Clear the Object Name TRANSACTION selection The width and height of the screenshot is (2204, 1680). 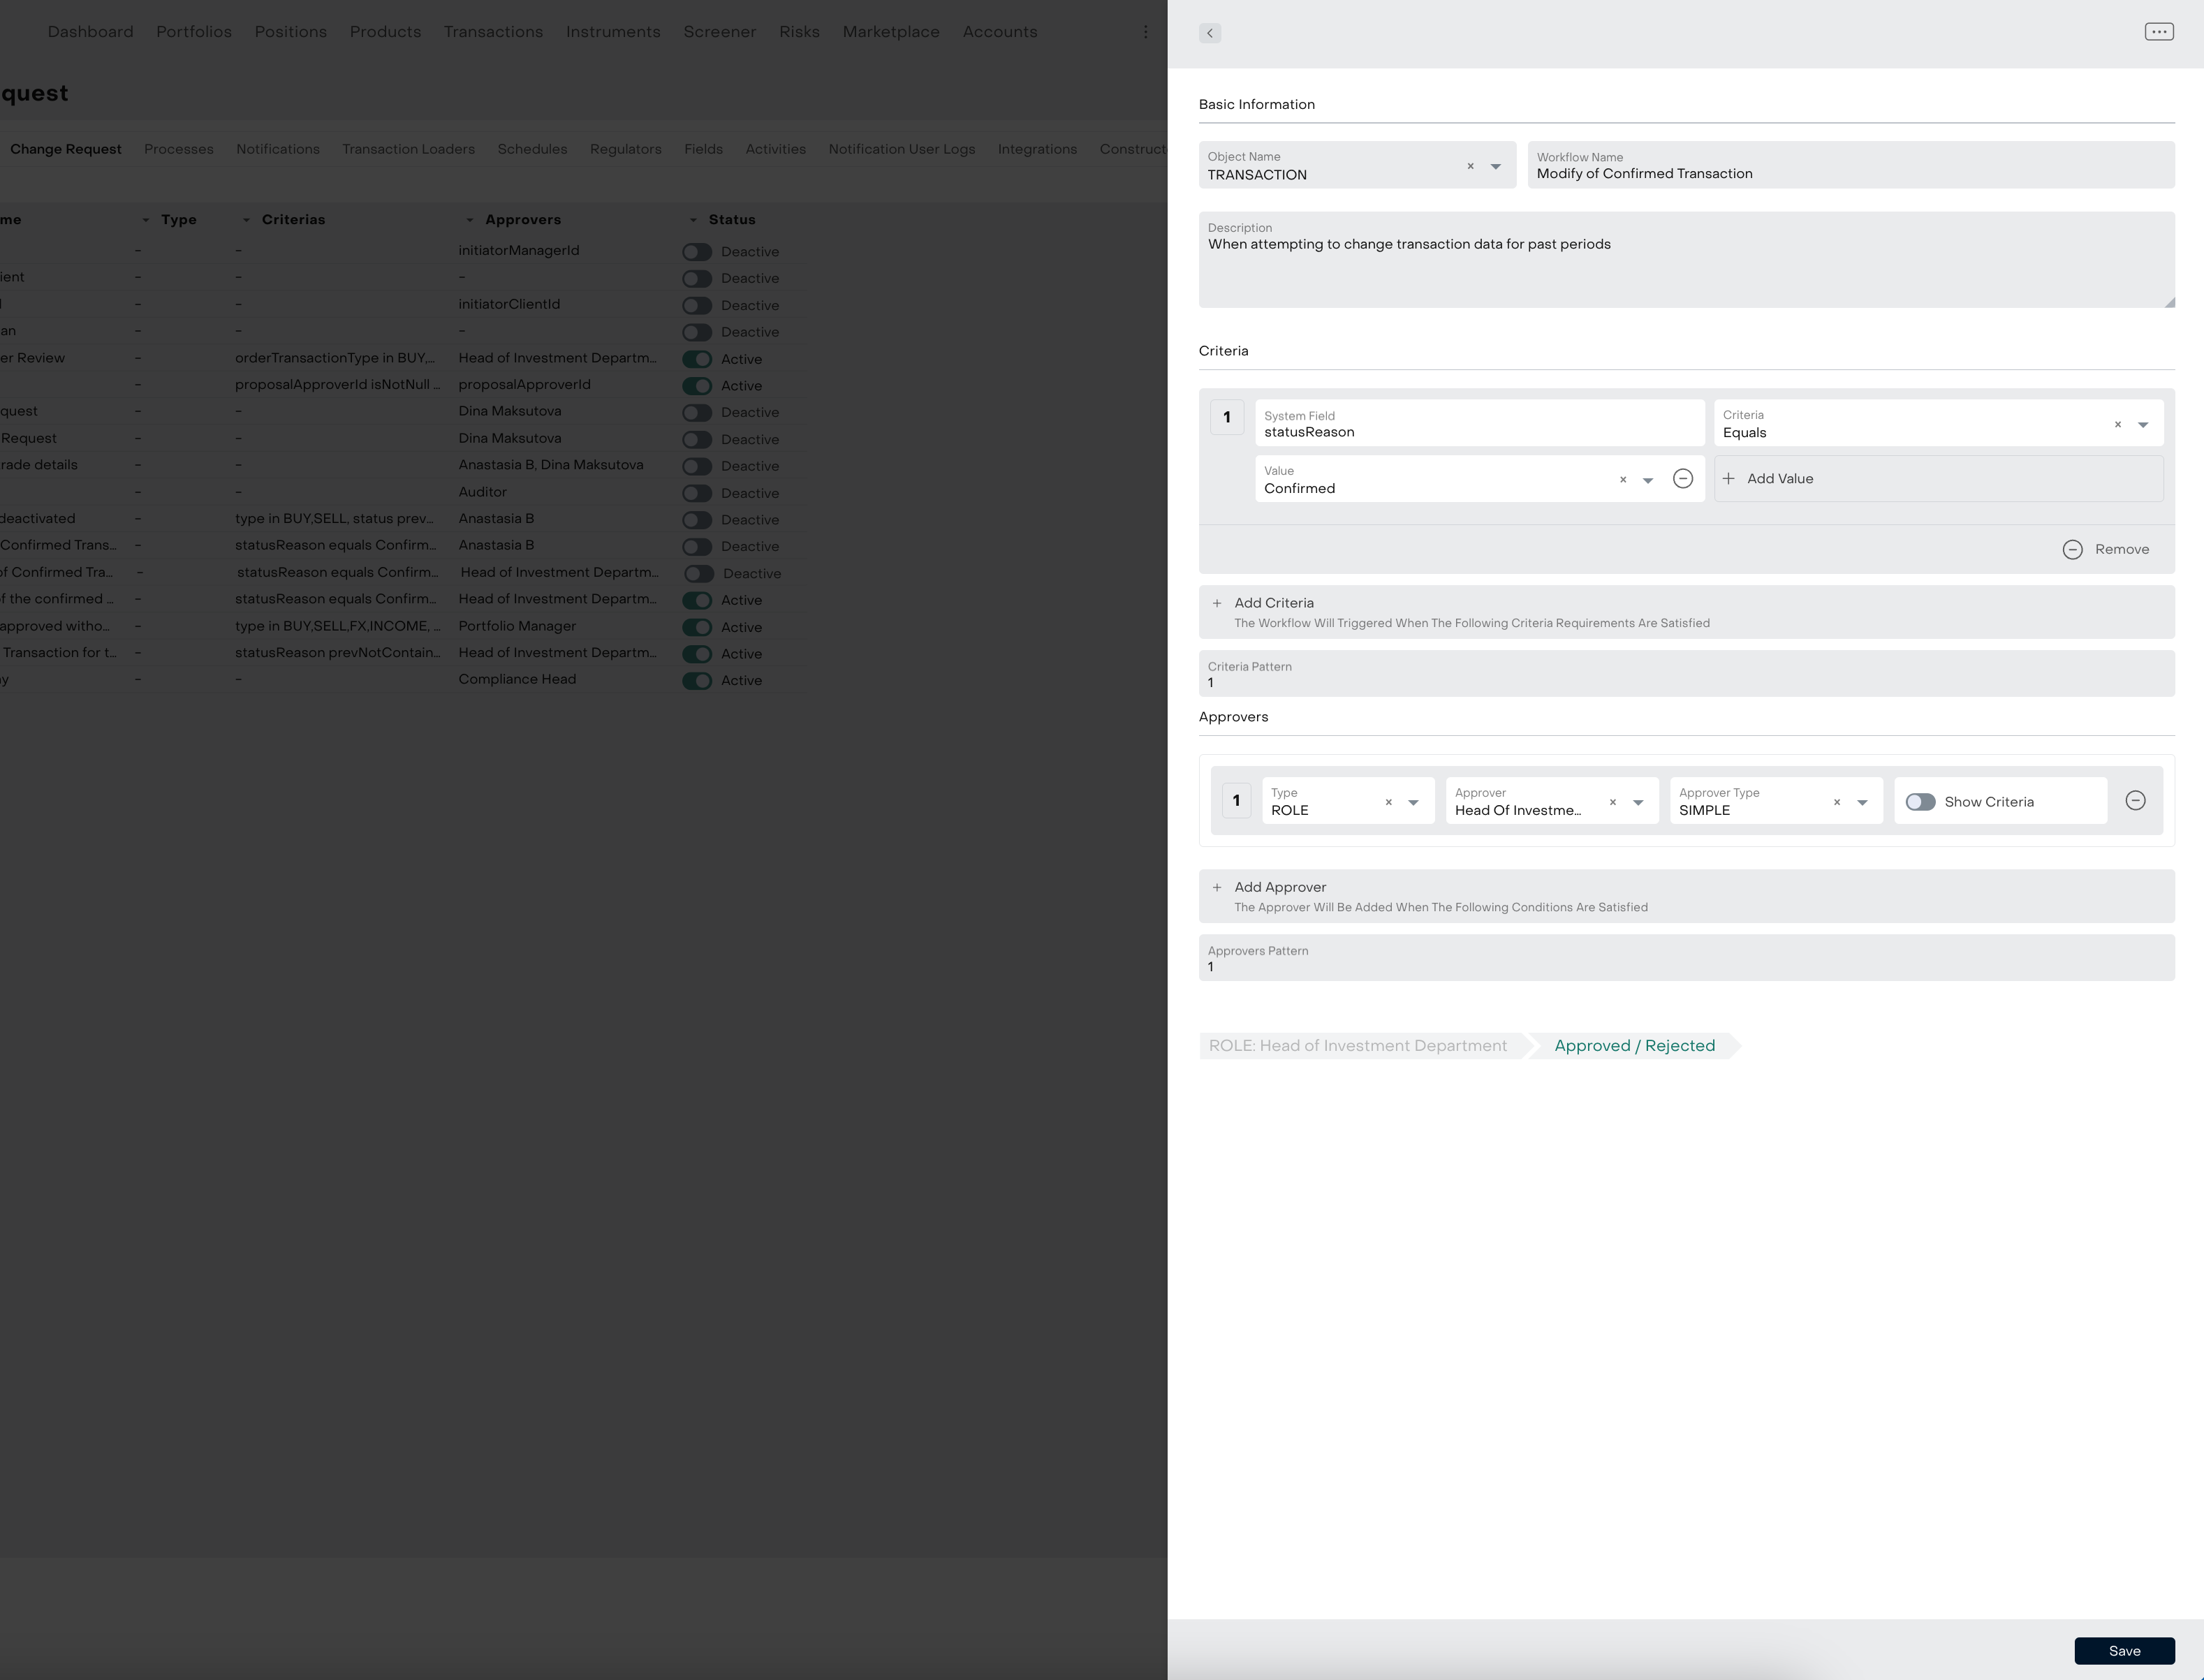(x=1470, y=166)
